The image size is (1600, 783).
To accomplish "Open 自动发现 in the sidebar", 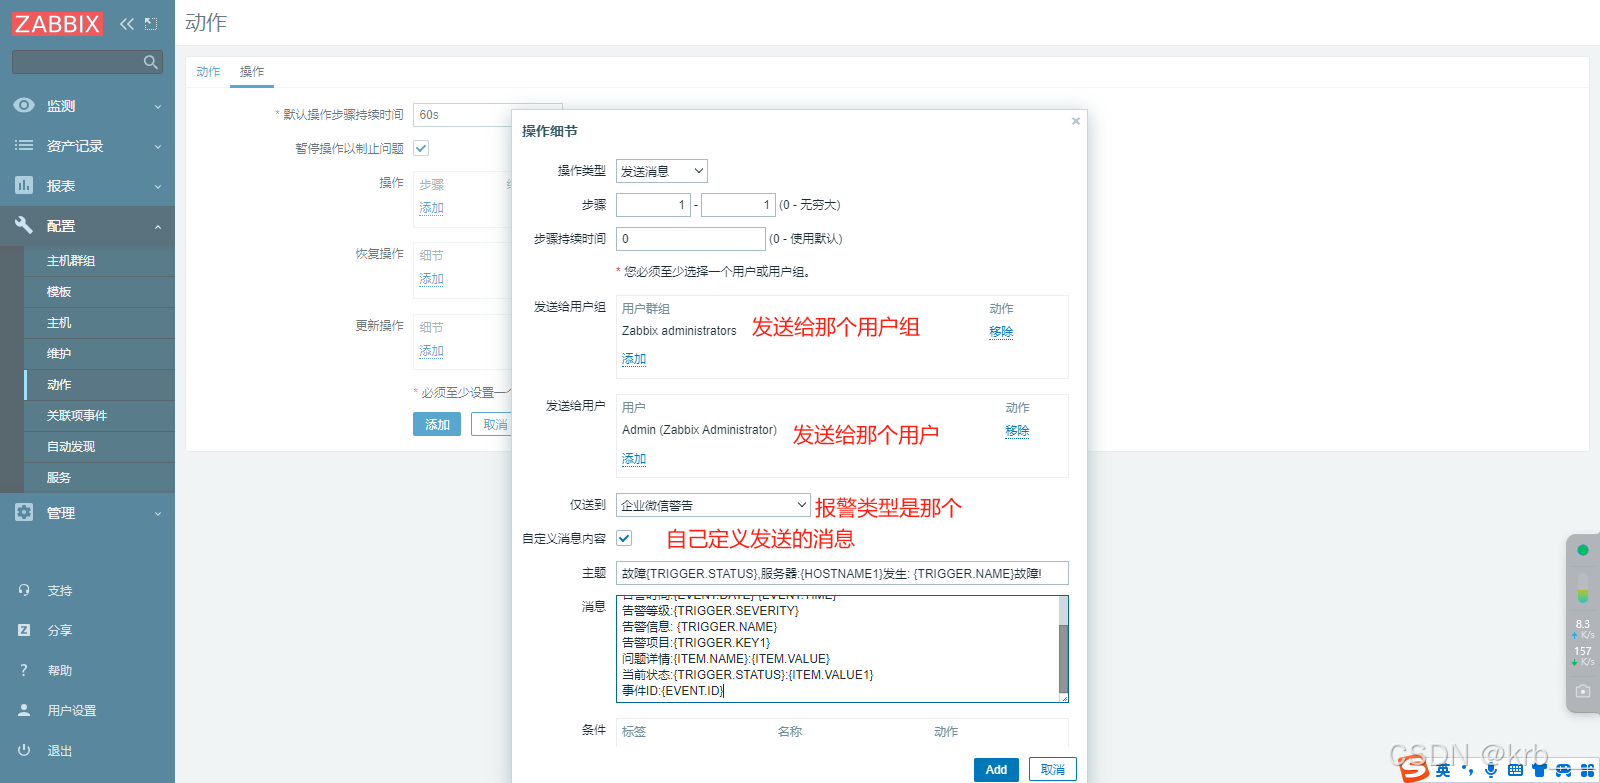I will (x=99, y=447).
